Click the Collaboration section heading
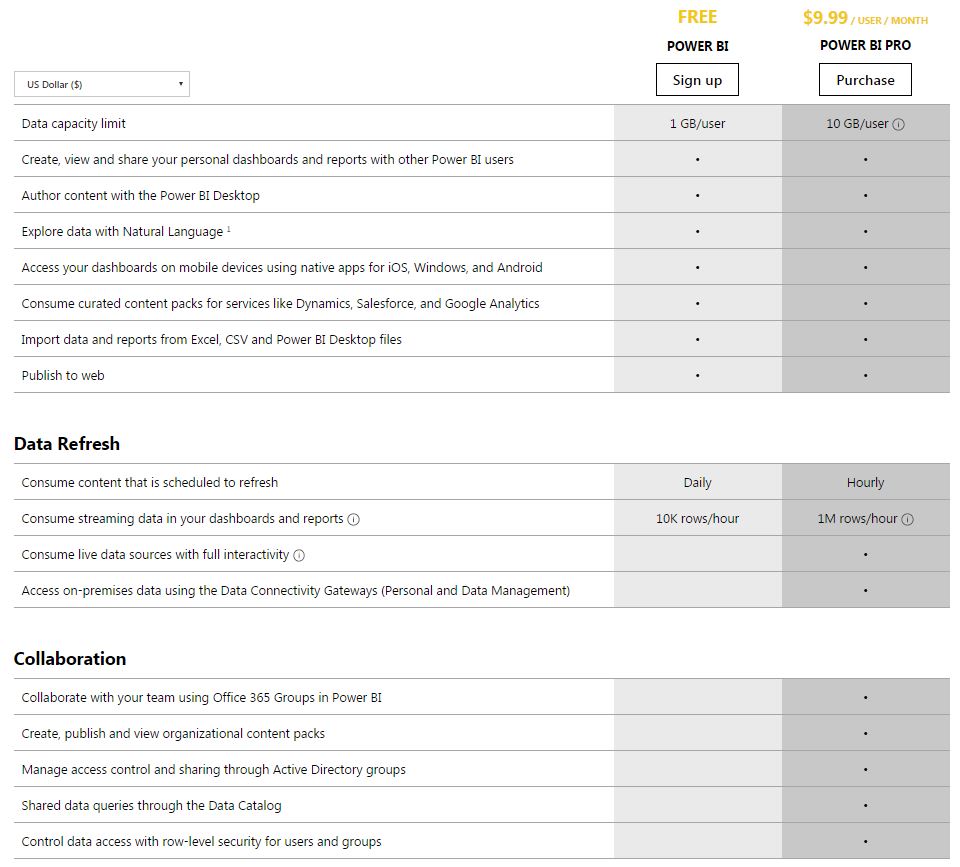Image resolution: width=960 pixels, height=867 pixels. click(x=70, y=658)
